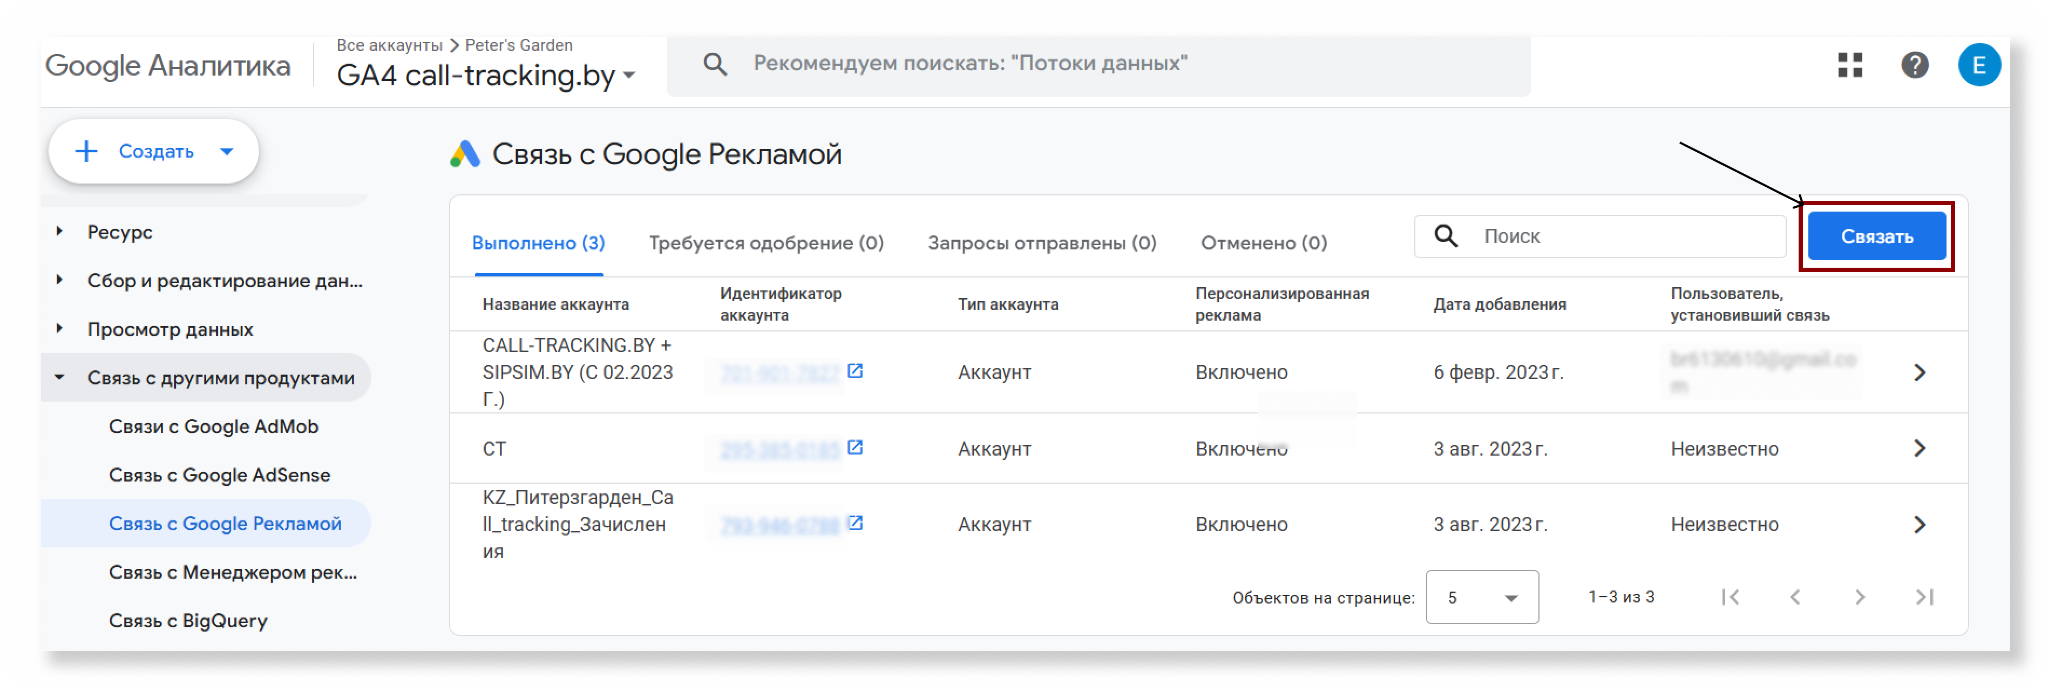2048x688 pixels.
Task: Click Все аккаунты breadcrumb link
Action: (x=390, y=46)
